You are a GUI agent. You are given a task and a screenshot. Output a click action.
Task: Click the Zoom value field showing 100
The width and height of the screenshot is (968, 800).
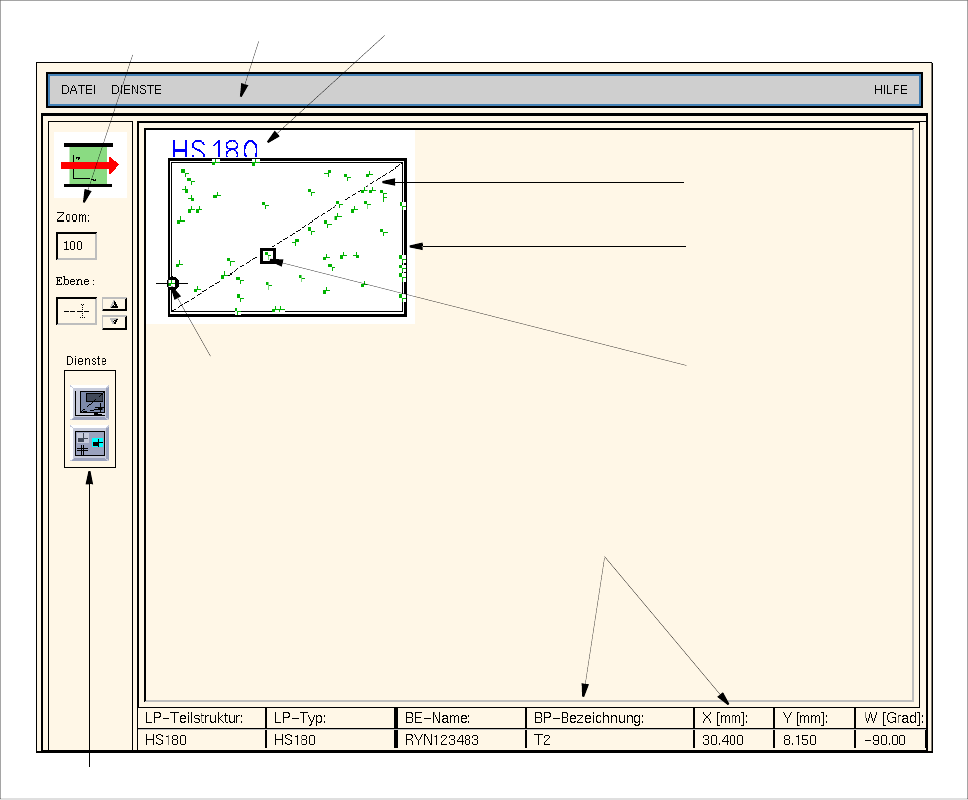[76, 245]
